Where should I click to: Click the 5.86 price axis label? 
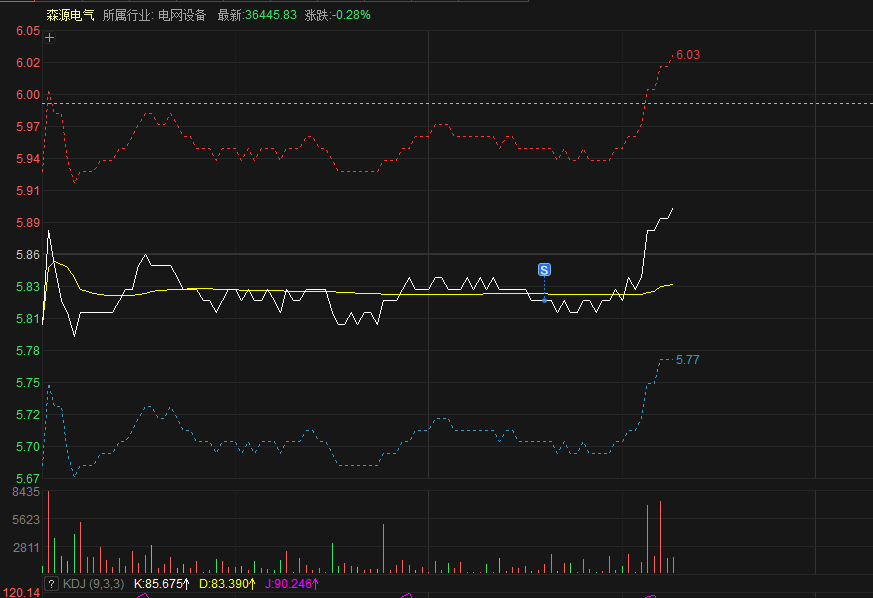click(28, 254)
